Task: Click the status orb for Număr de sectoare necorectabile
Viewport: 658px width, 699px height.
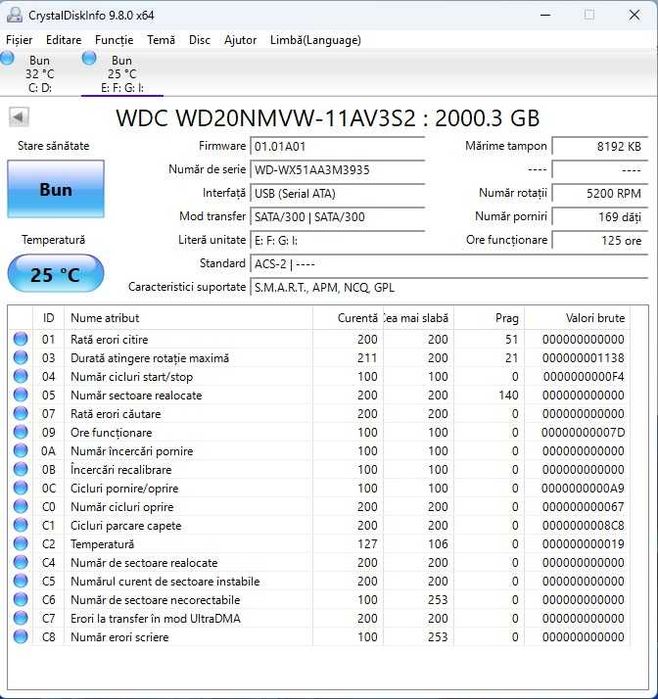Action: (21, 600)
